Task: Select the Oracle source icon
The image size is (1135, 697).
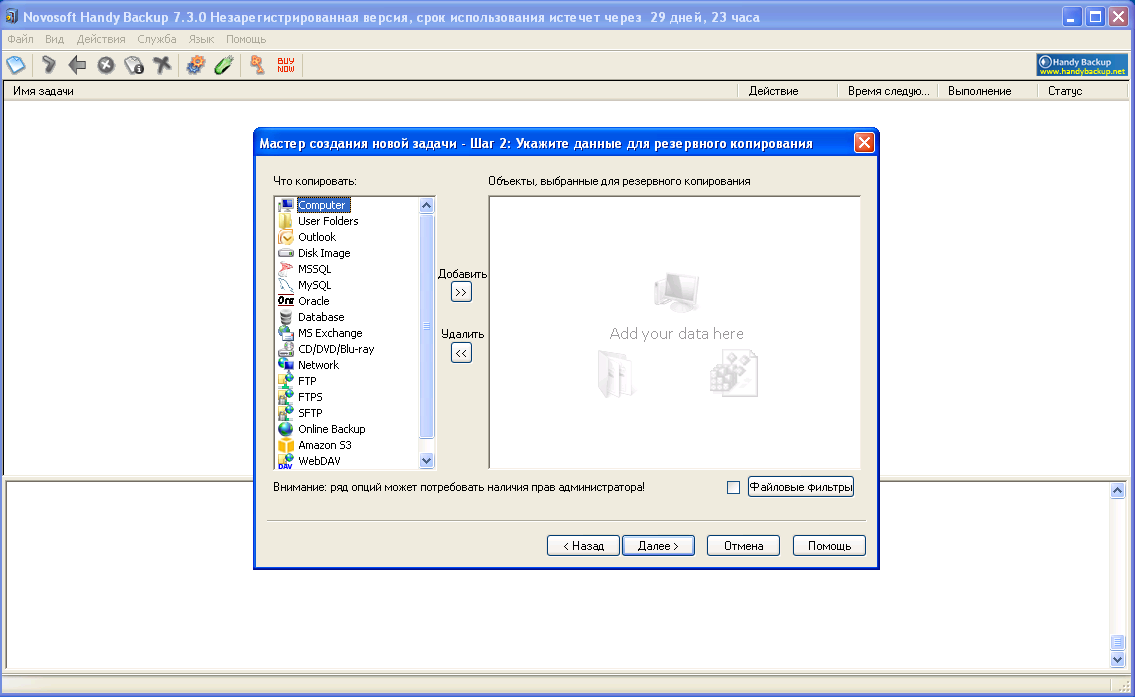Action: [286, 300]
